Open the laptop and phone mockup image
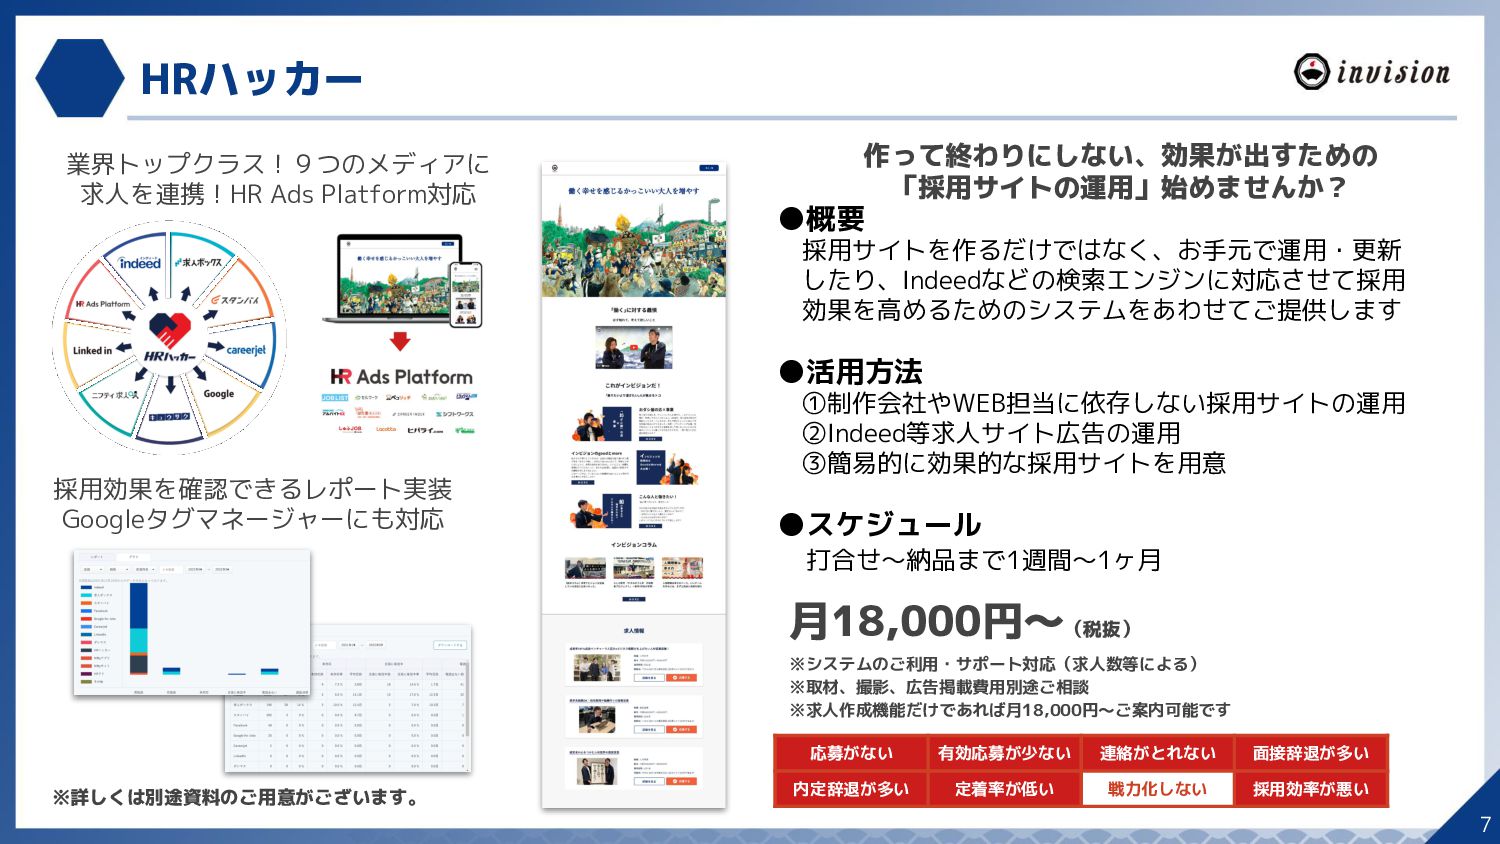Screen dimensions: 1500x844 tap(402, 280)
